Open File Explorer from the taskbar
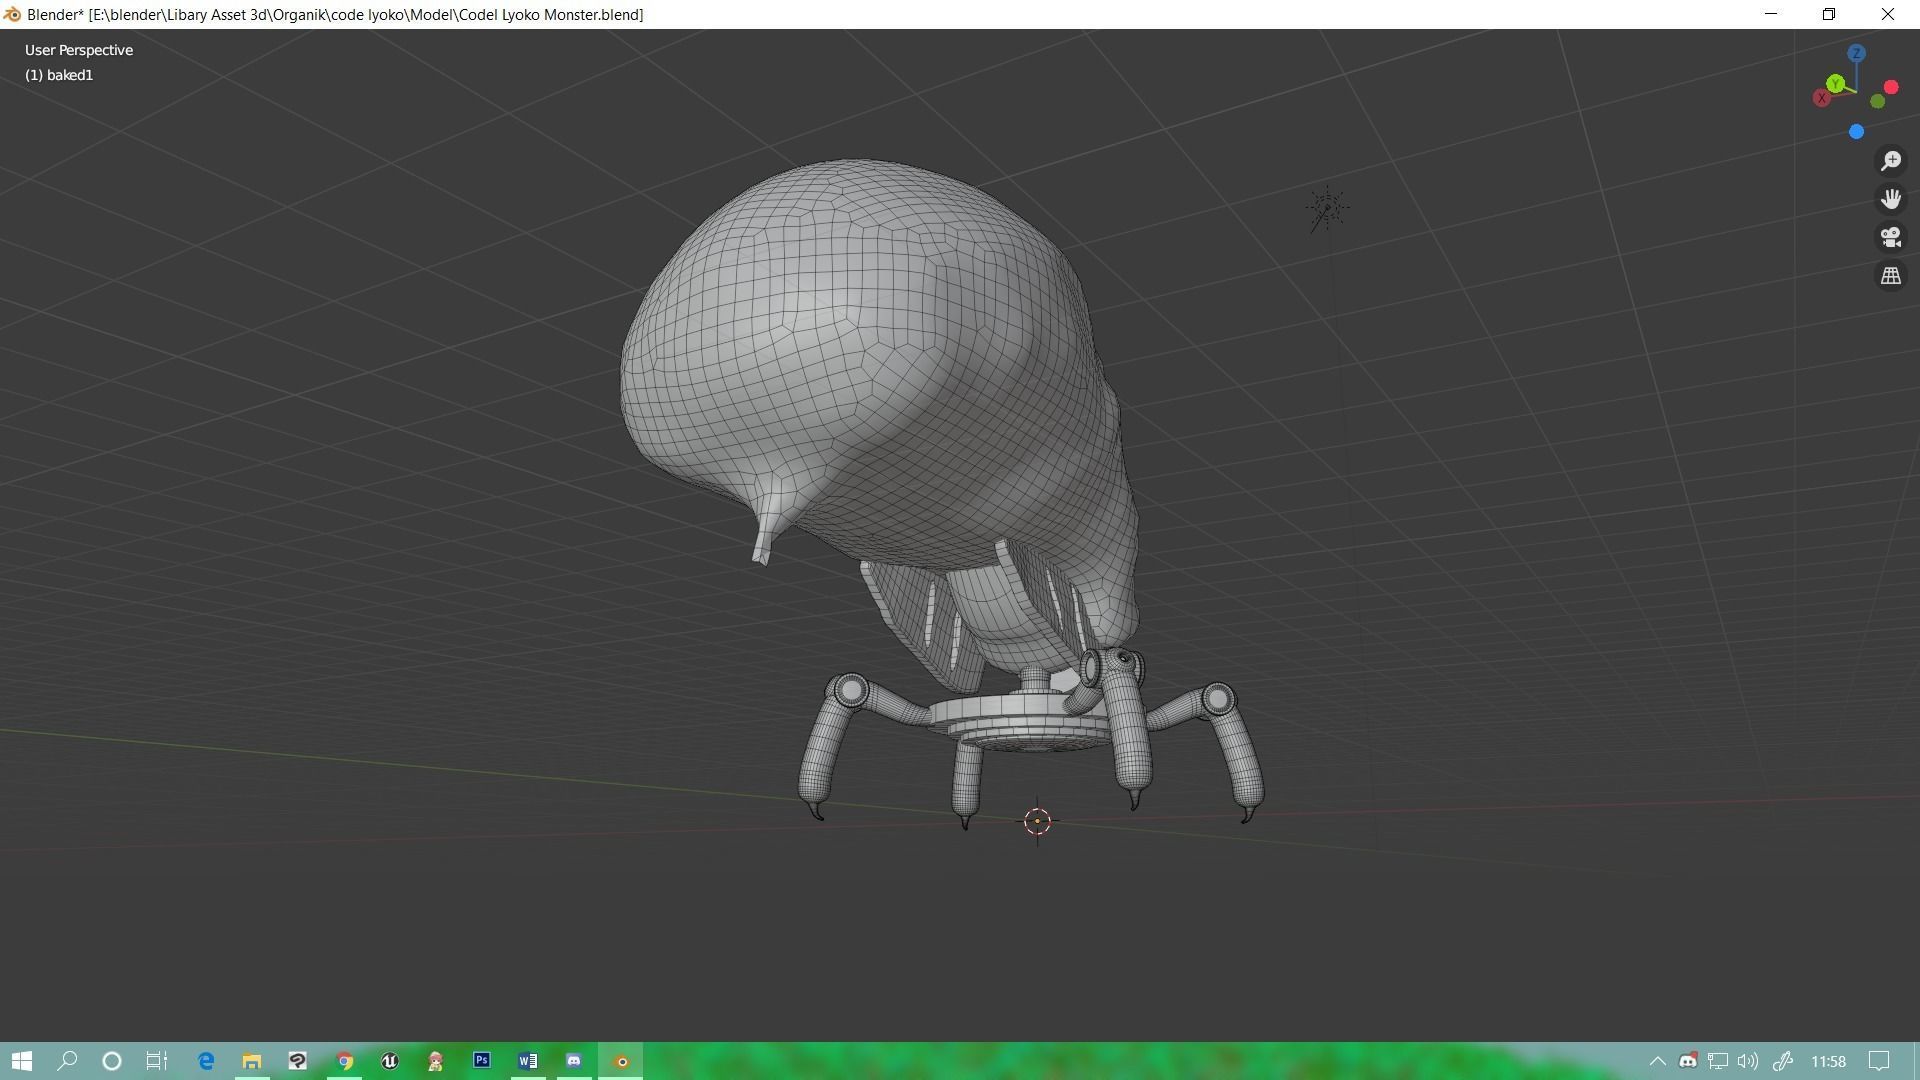This screenshot has width=1920, height=1080. pos(252,1061)
